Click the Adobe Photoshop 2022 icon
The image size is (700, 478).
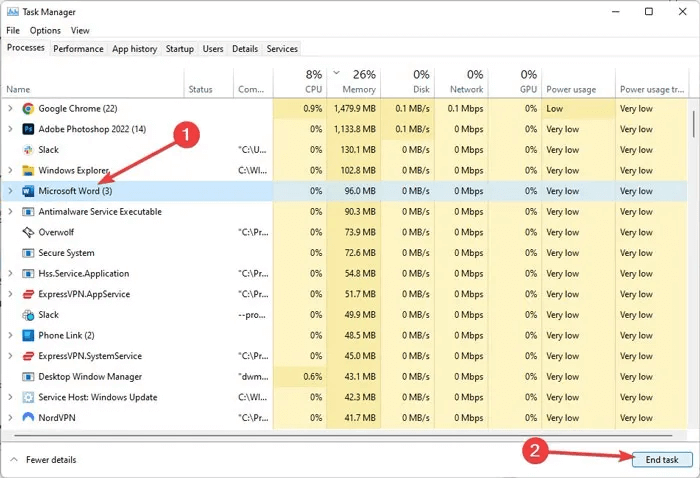click(x=28, y=129)
